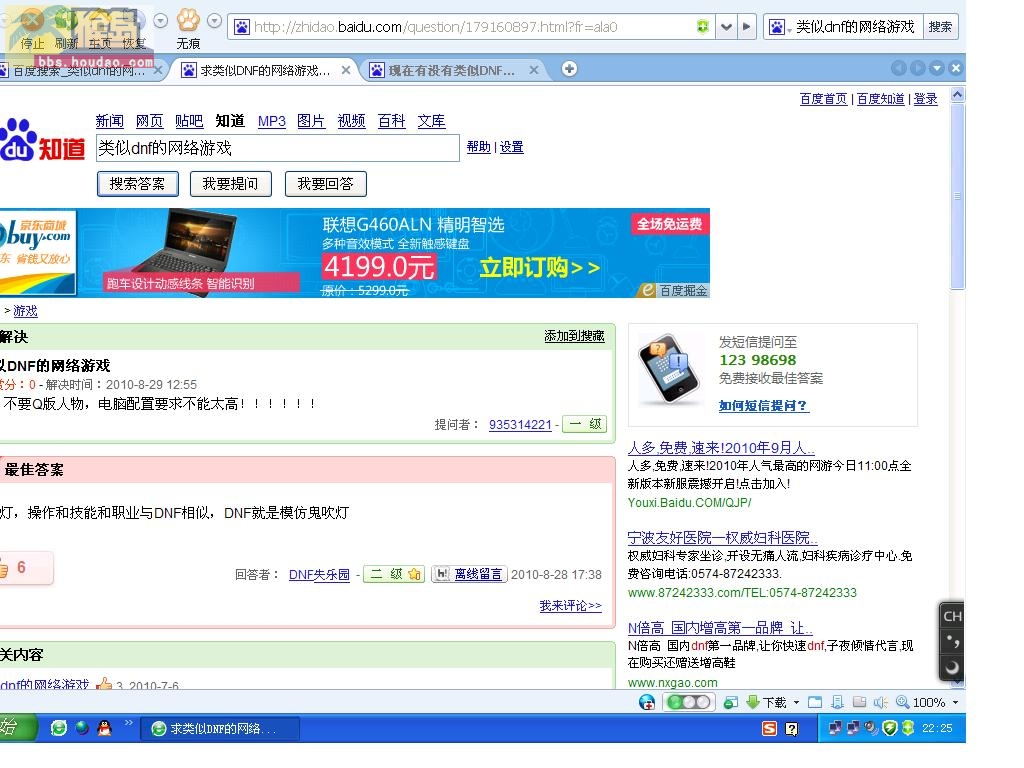The width and height of the screenshot is (1024, 768).
Task: Open asker profile 935314221
Action: [520, 424]
